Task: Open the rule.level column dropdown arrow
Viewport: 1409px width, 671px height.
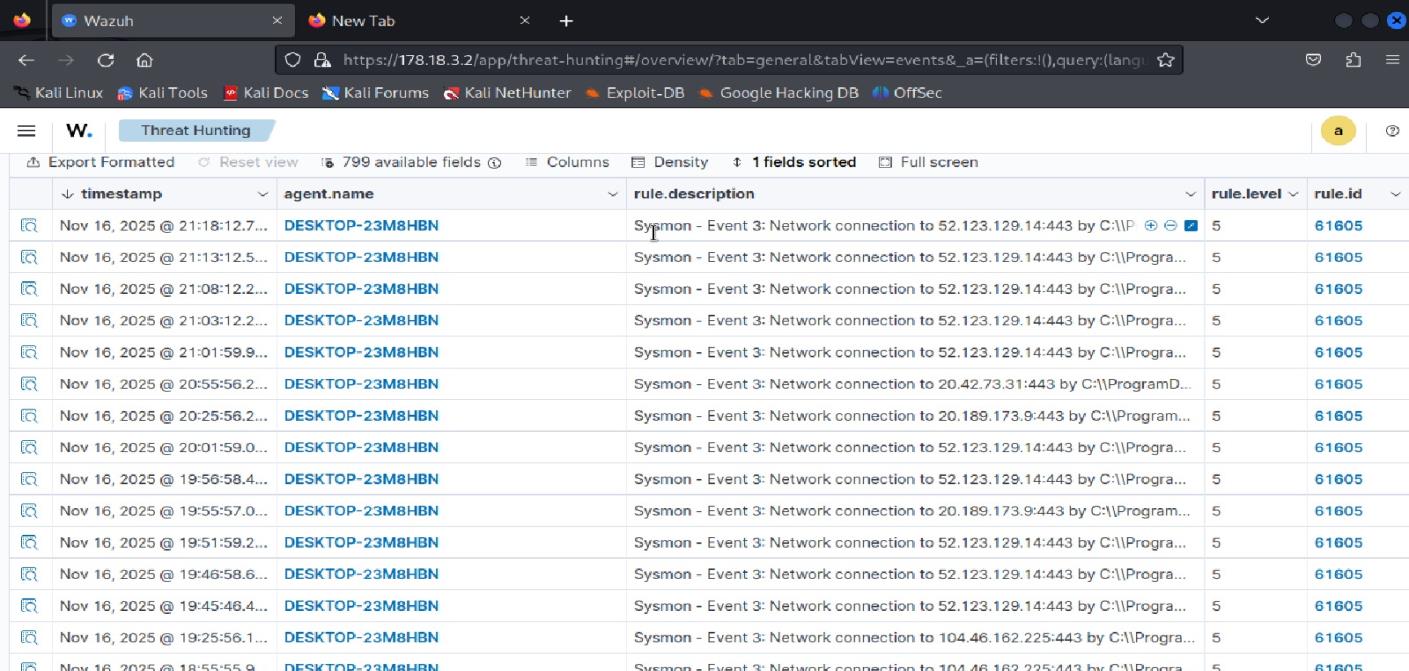Action: pos(1294,194)
